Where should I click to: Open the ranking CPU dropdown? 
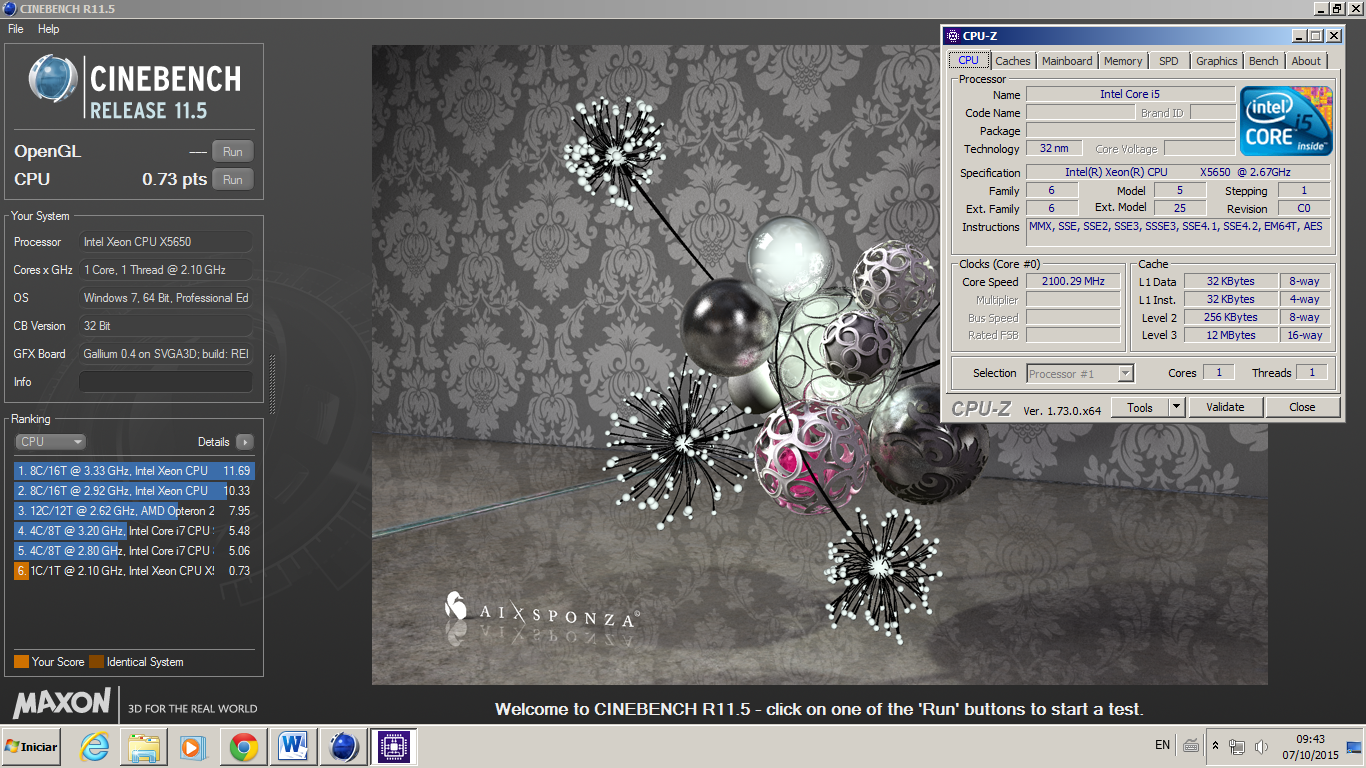pos(50,441)
